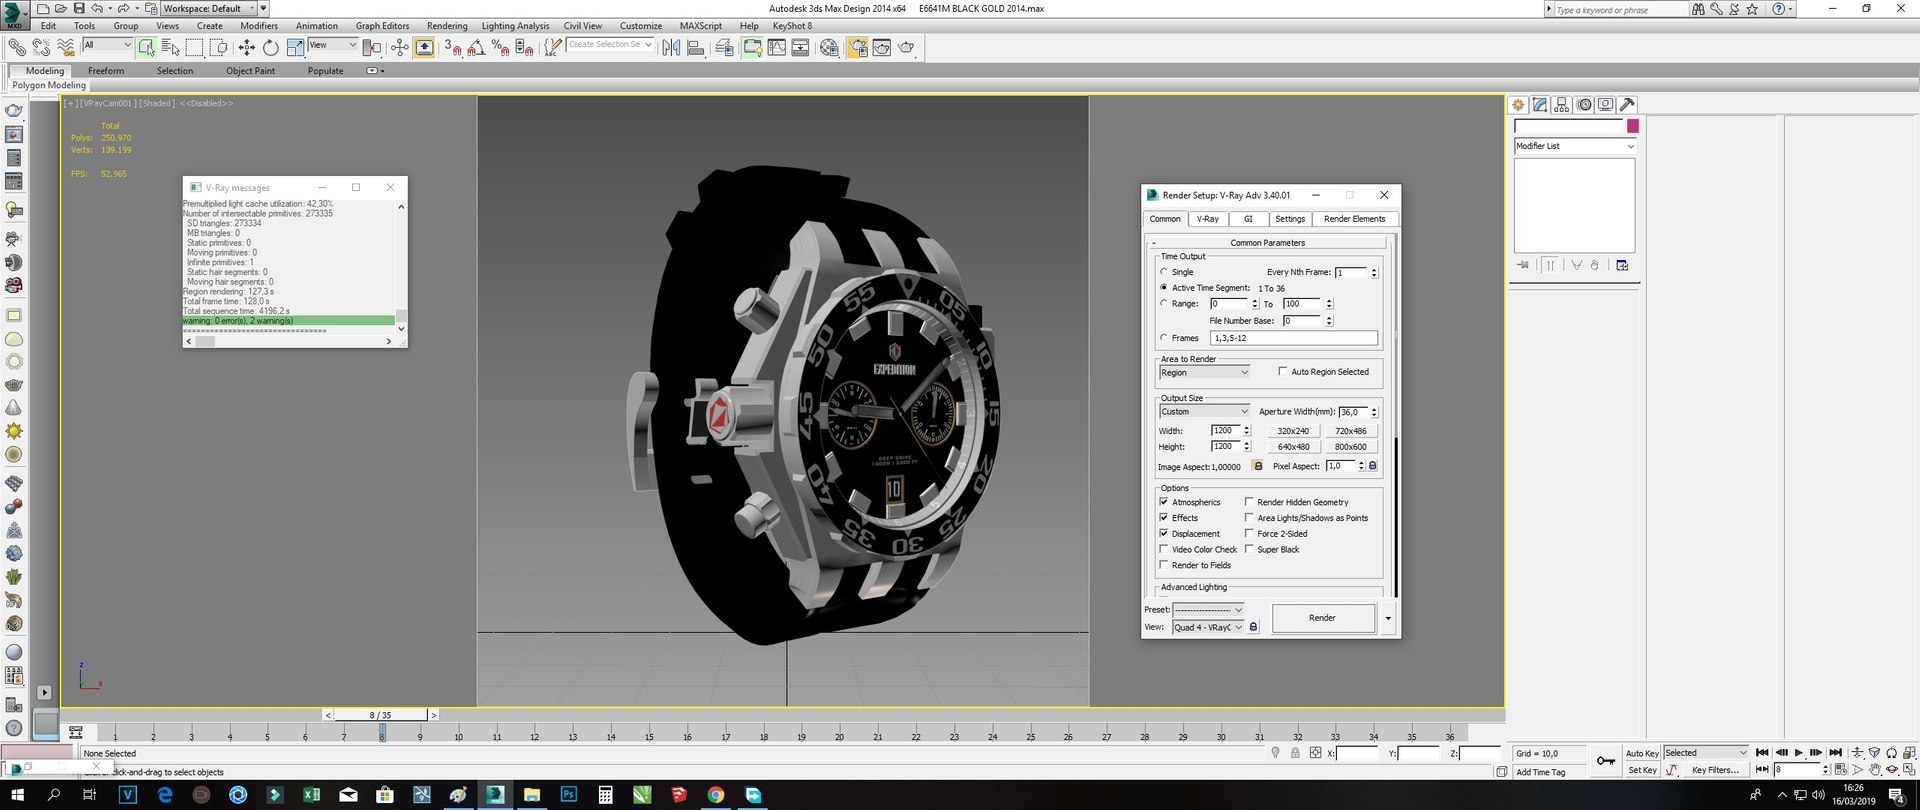Select the Single time output radio
This screenshot has width=1920, height=810.
tap(1164, 272)
